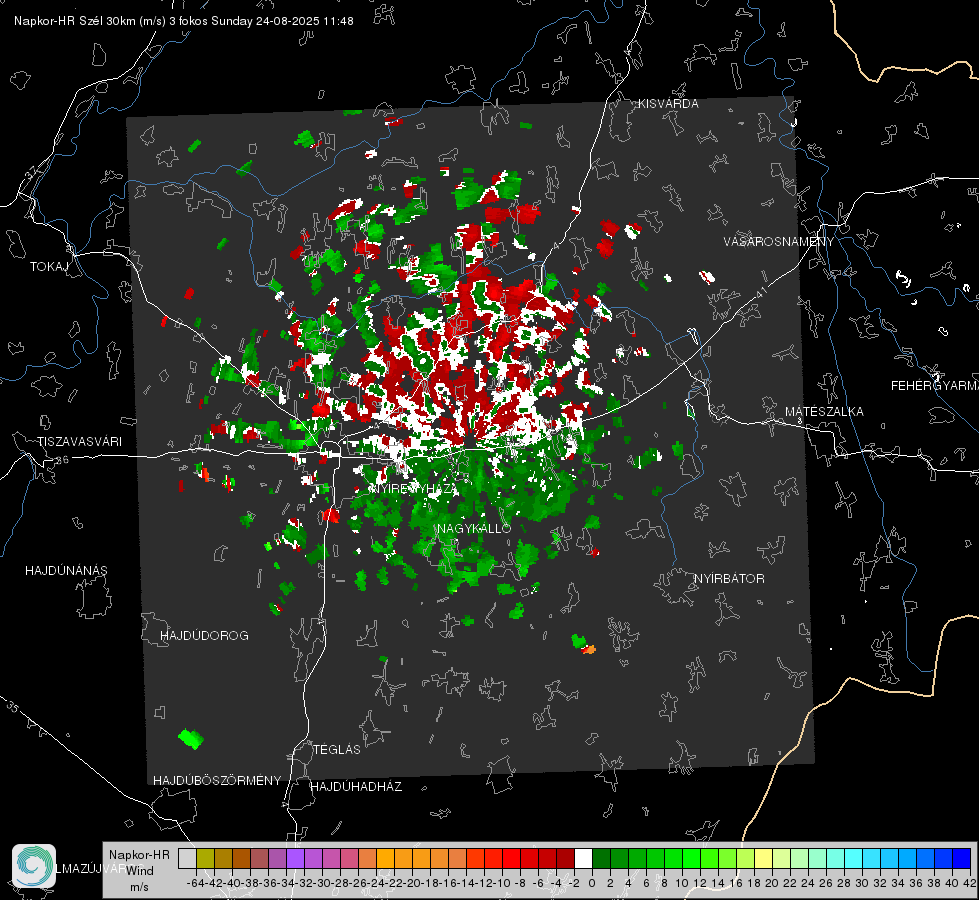Image resolution: width=979 pixels, height=900 pixels.
Task: Select the TÉGLÁS city label
Action: click(x=337, y=749)
